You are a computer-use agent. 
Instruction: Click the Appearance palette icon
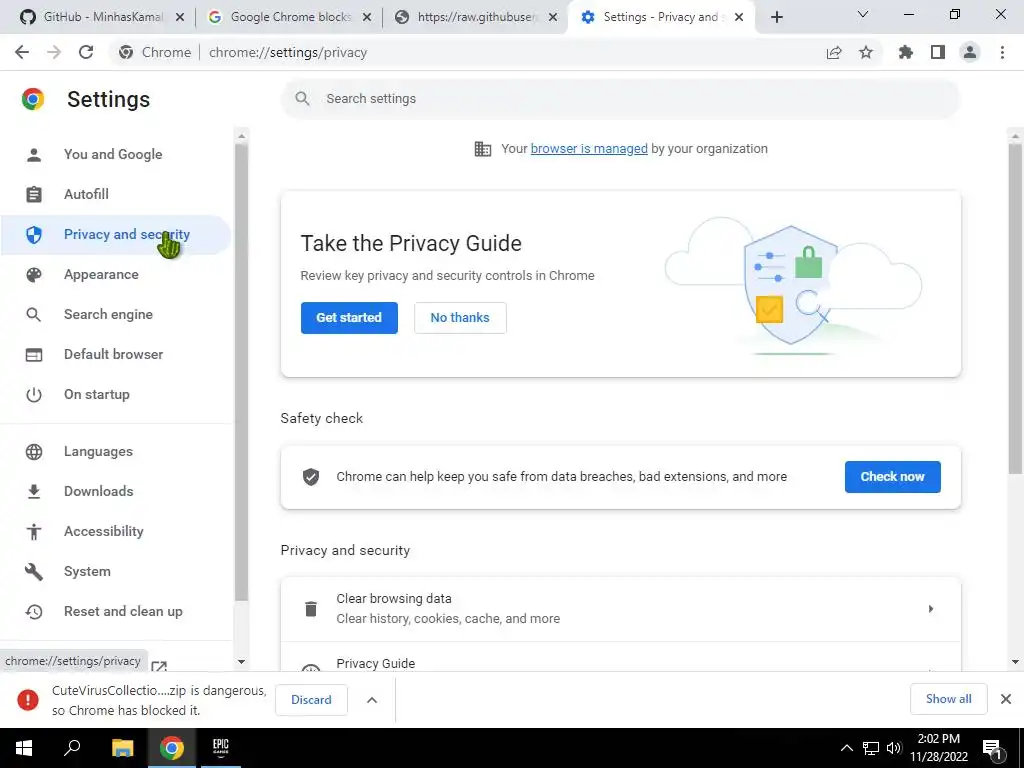pos(34,274)
